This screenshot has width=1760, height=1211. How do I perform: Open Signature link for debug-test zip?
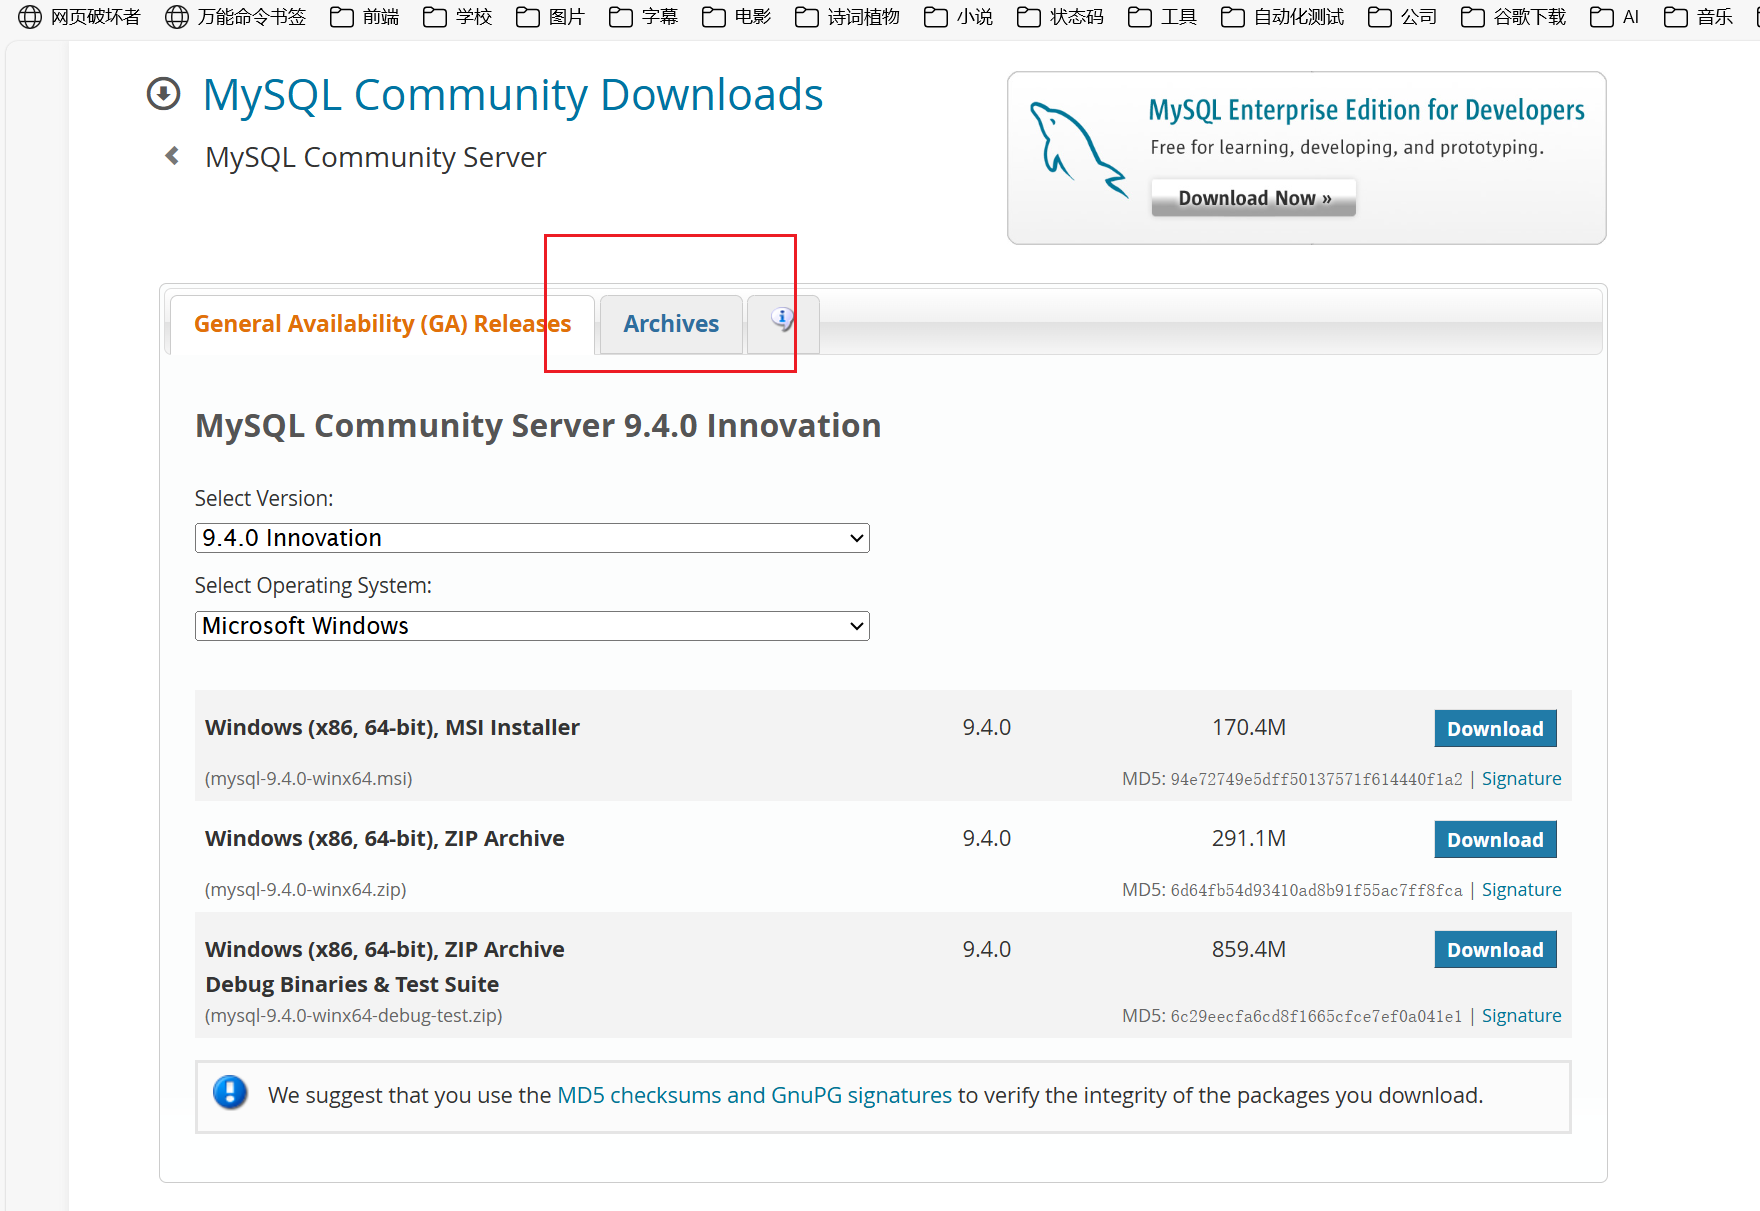click(x=1521, y=1016)
